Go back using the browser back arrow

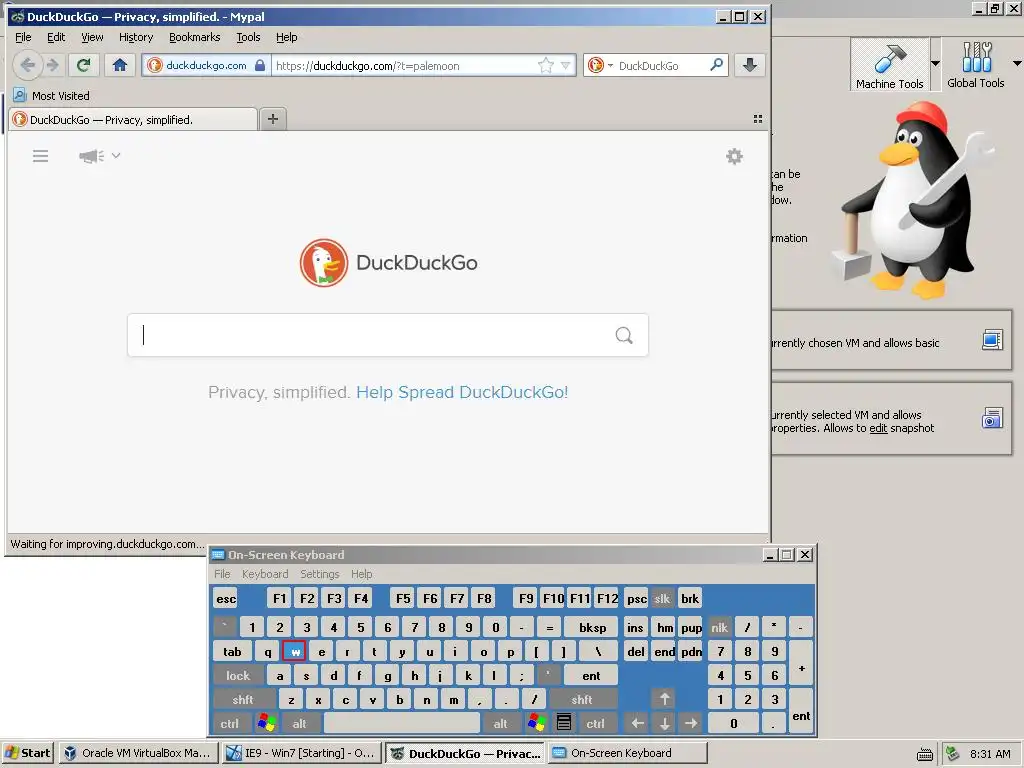pyautogui.click(x=27, y=65)
